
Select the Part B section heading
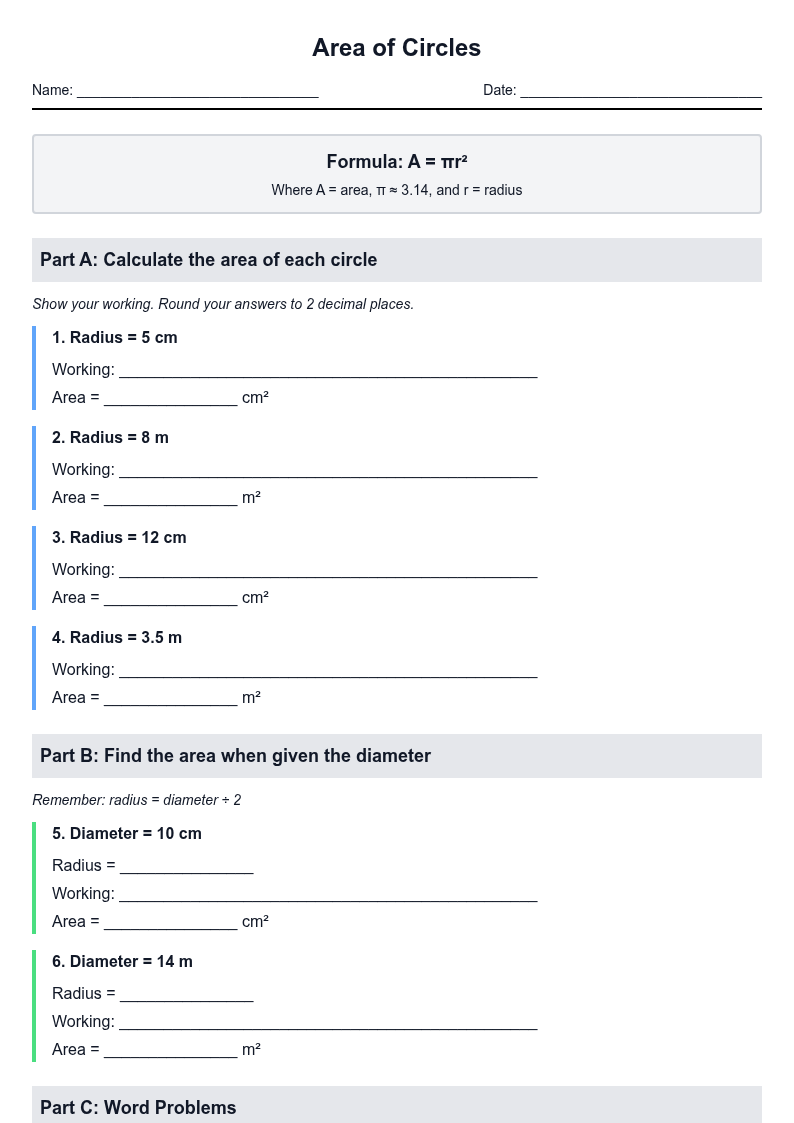(397, 756)
